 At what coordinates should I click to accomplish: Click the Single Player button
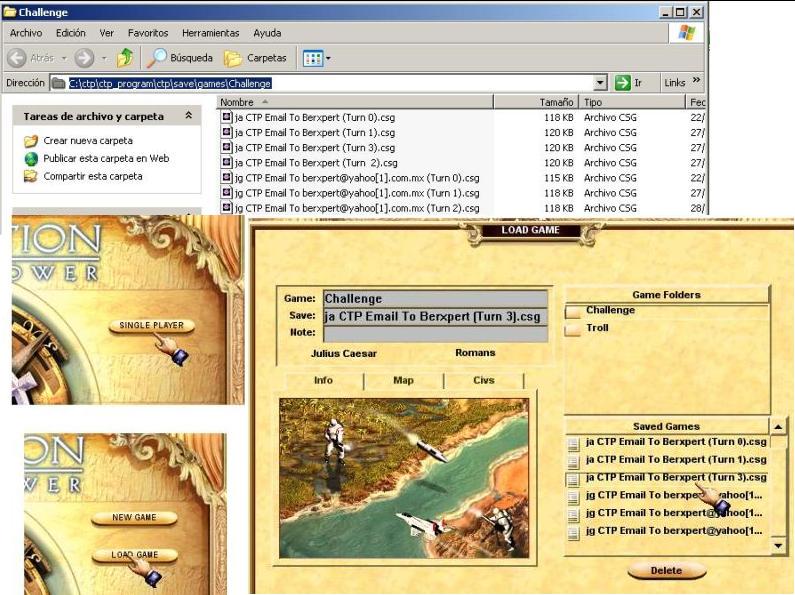click(152, 326)
